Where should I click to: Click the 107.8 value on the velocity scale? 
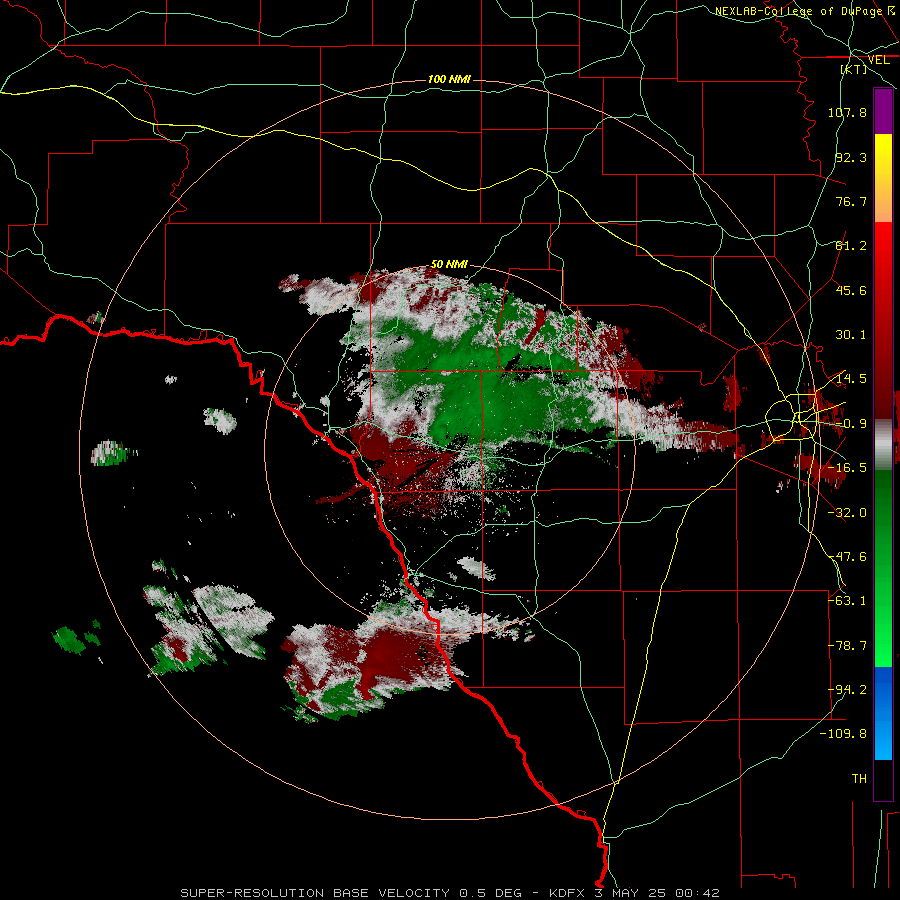847,112
